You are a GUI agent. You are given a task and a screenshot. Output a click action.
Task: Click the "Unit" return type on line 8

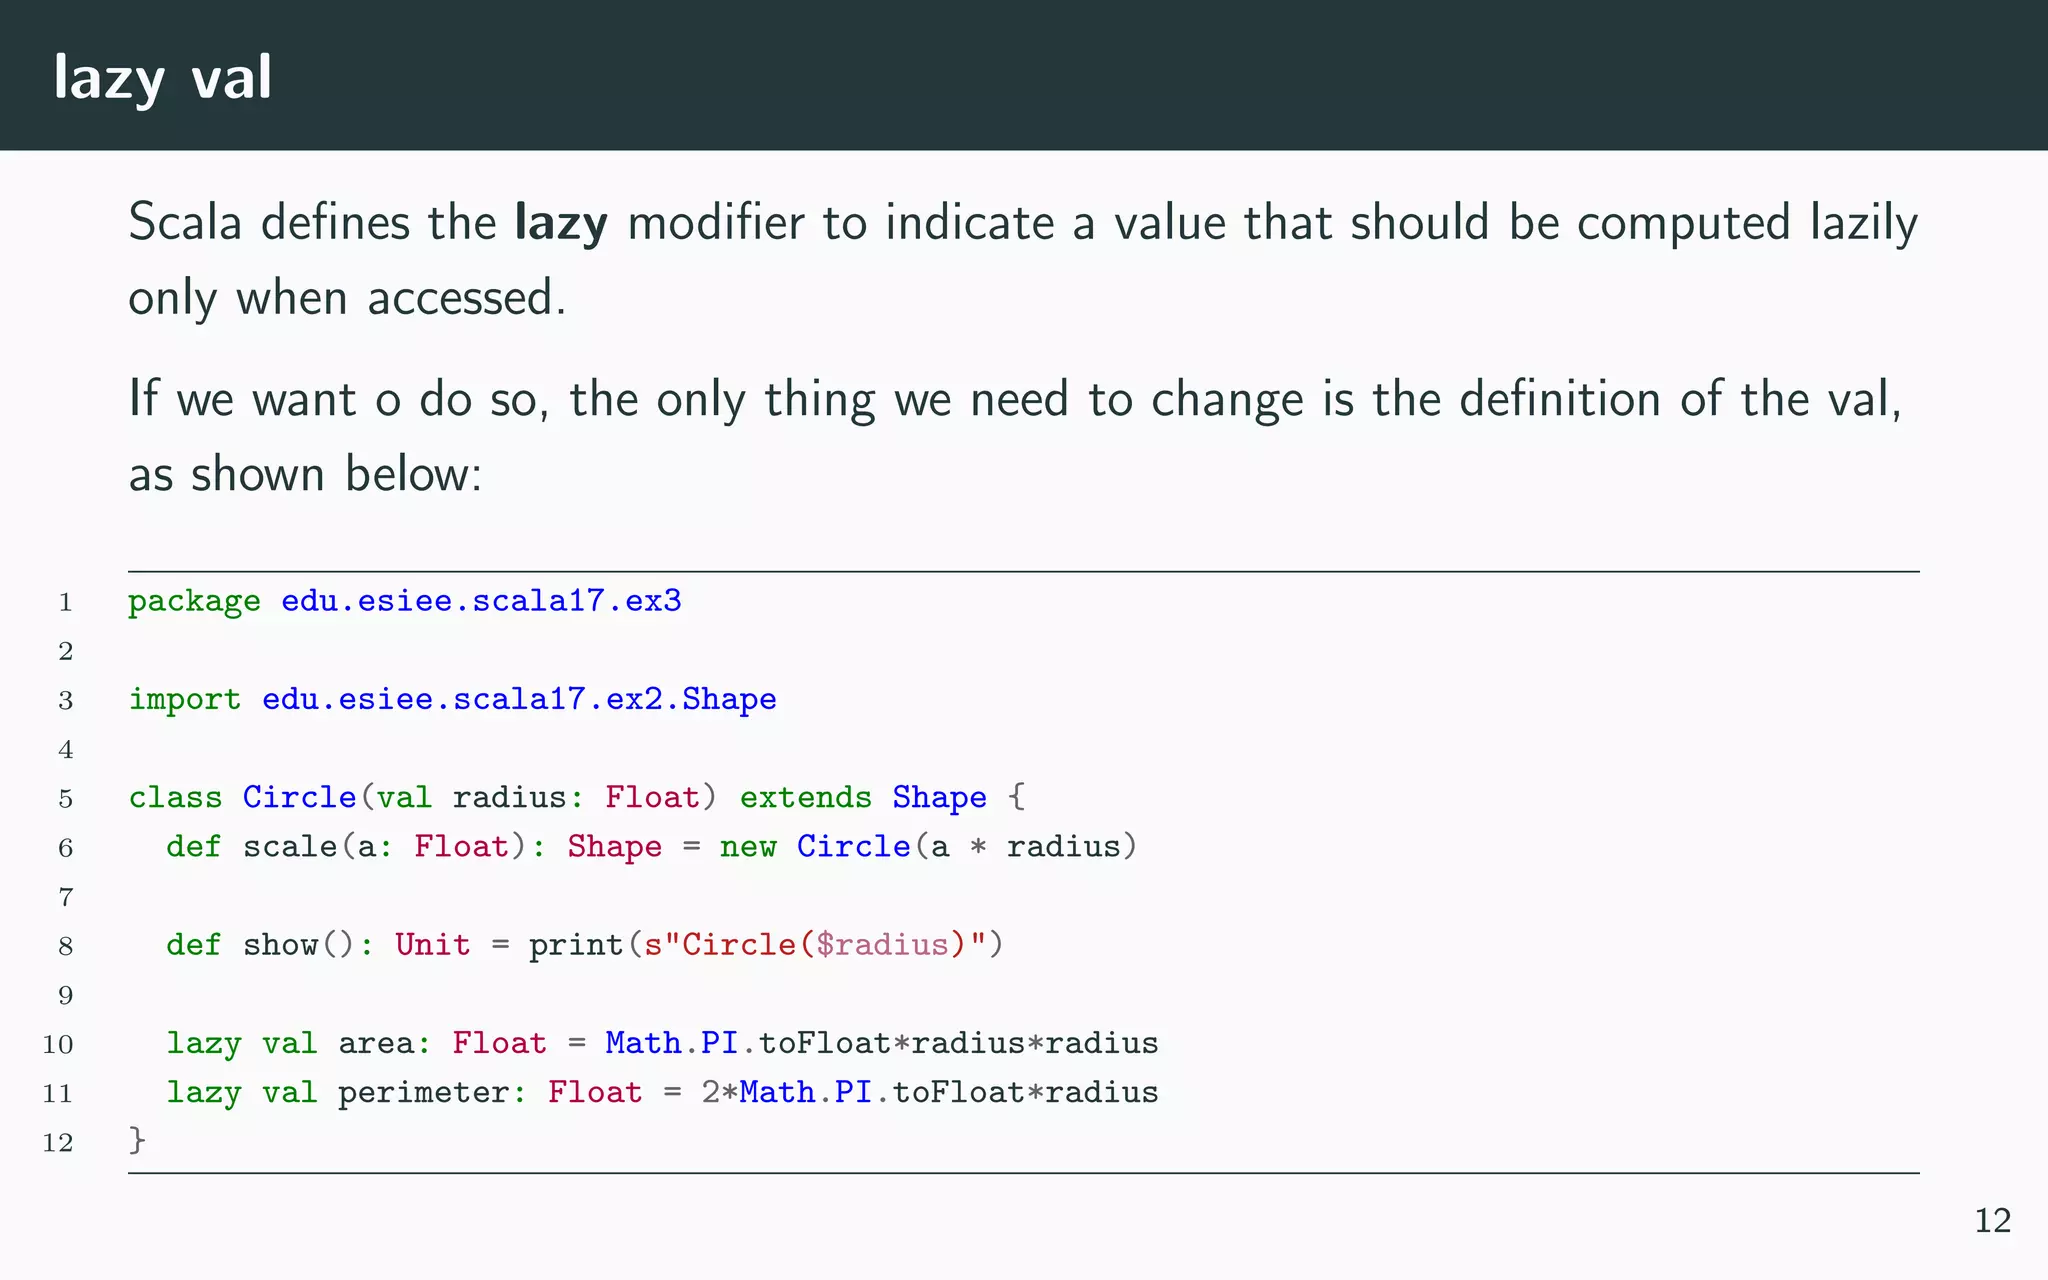(432, 945)
